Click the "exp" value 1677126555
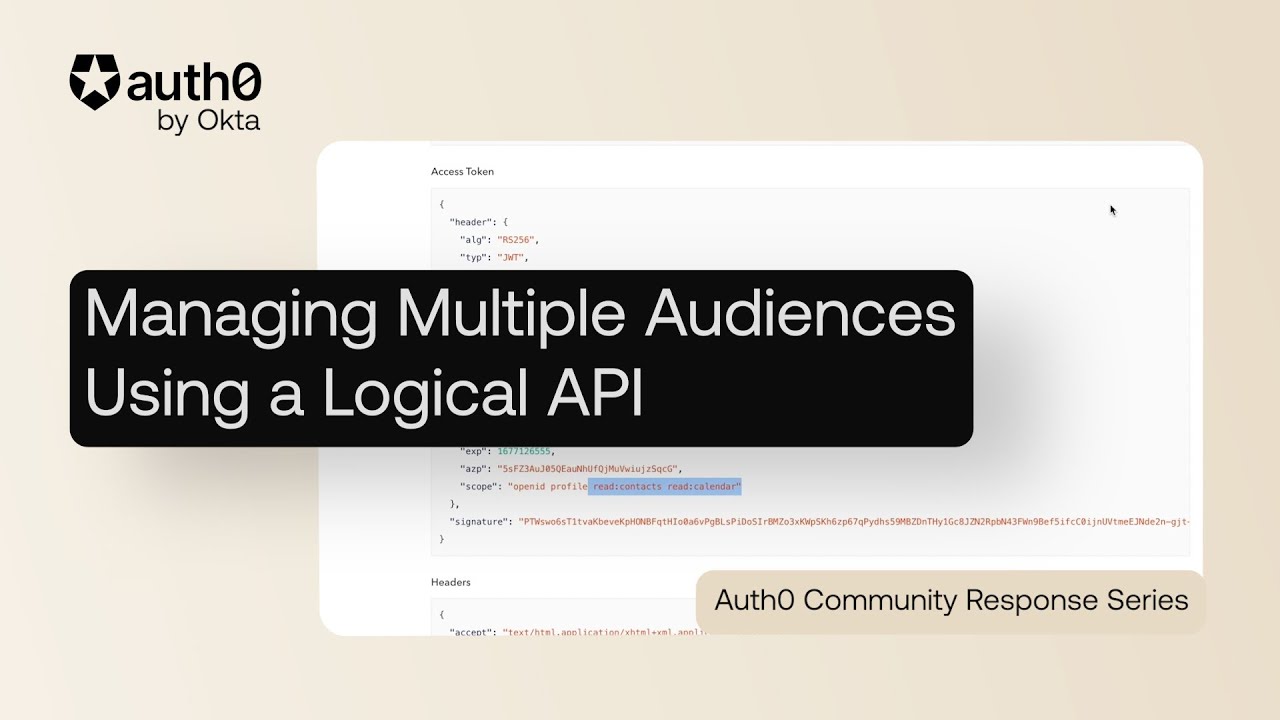Image resolution: width=1280 pixels, height=720 pixels. pyautogui.click(x=526, y=451)
